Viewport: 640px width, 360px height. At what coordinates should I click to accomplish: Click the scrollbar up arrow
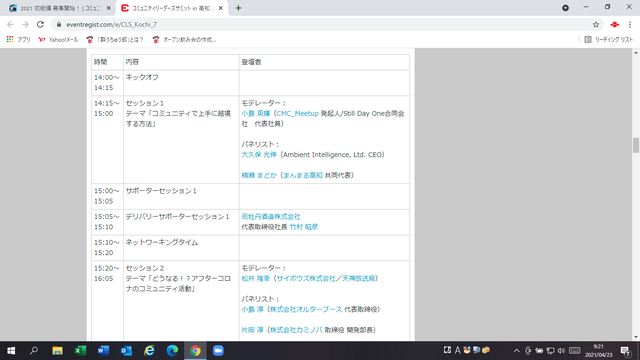point(636,53)
